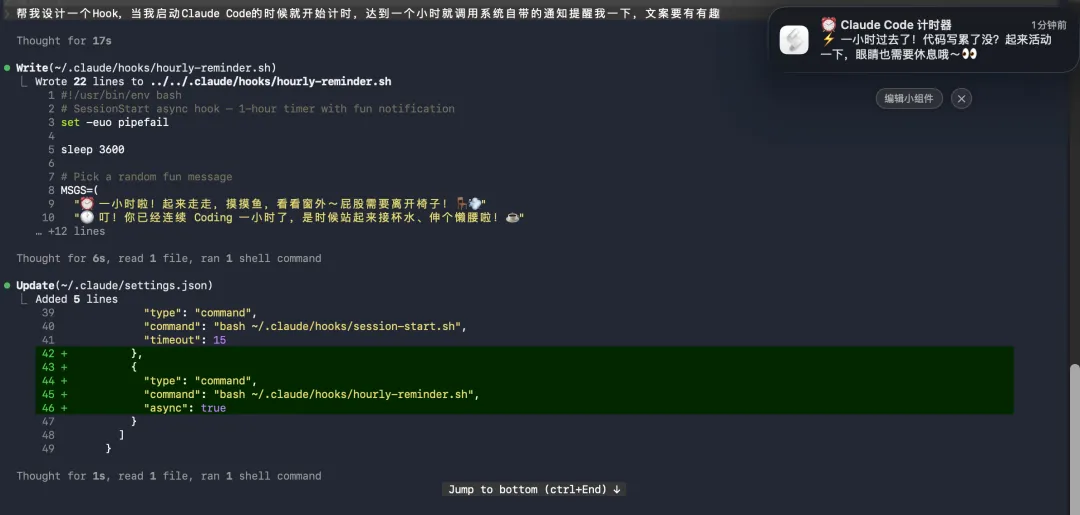This screenshot has height=515, width=1080.
Task: Click the Claude Code notification app icon
Action: coord(793,39)
